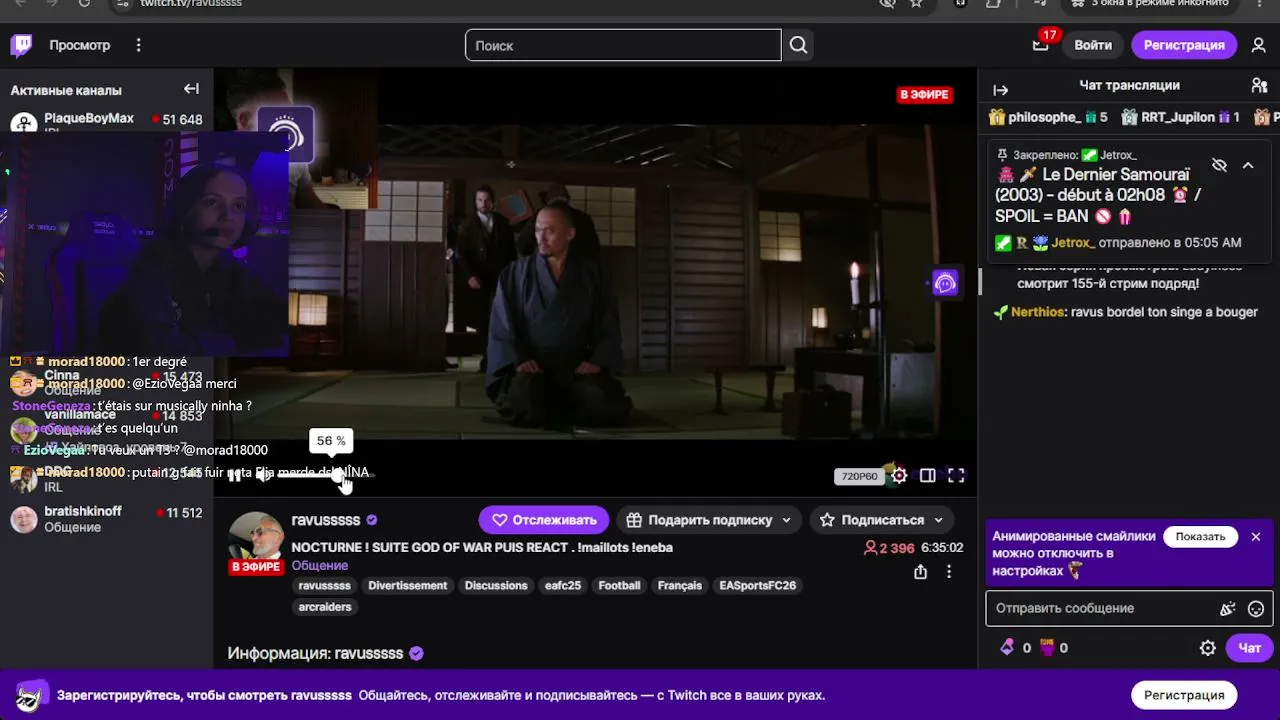Open bratishkinoff channel in sidebar
This screenshot has height=720, width=1280.
(106, 519)
